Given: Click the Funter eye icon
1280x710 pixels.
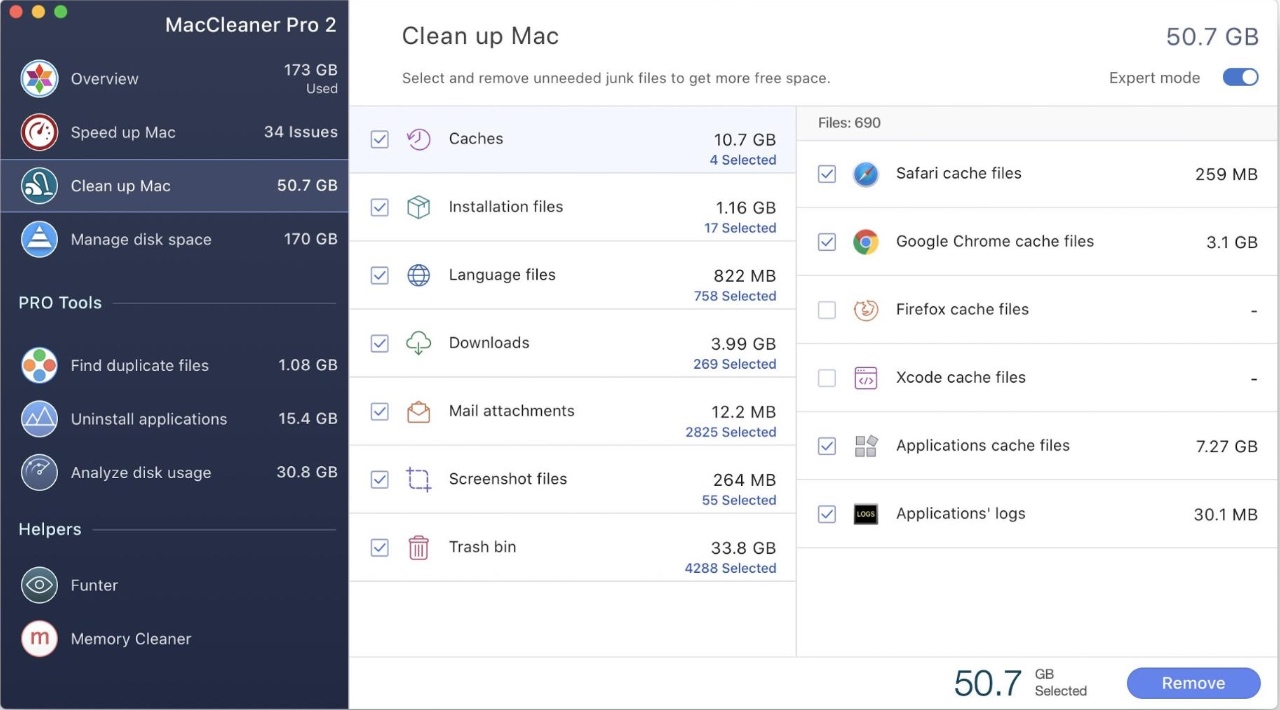Looking at the screenshot, I should [39, 585].
